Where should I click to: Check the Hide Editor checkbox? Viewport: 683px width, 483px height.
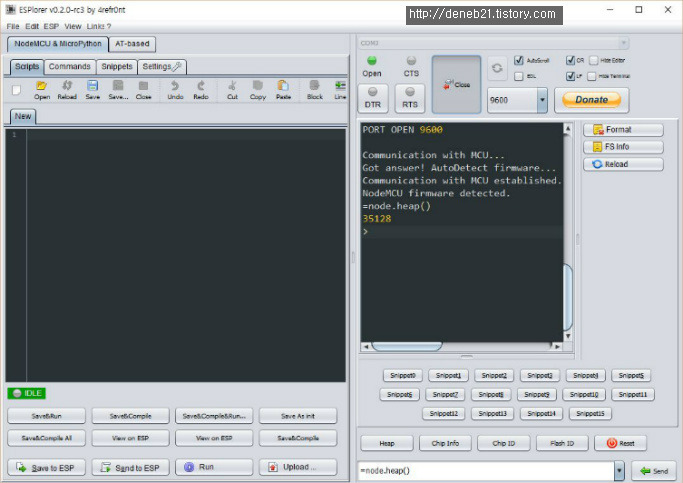(593, 60)
